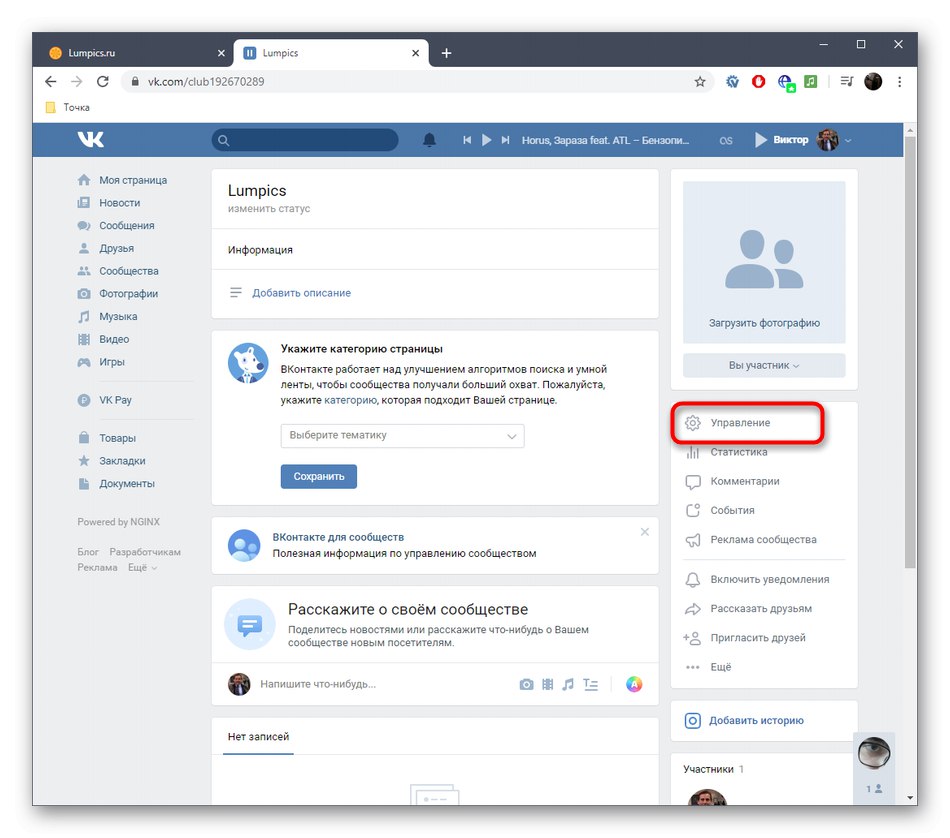Attach music note to the post
950x838 pixels.
point(568,684)
